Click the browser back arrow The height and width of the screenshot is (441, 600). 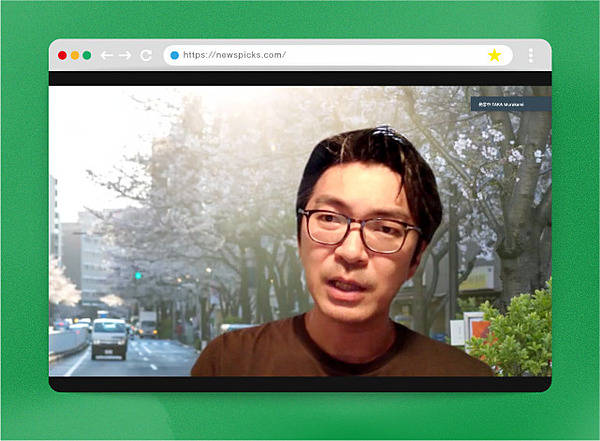[106, 55]
